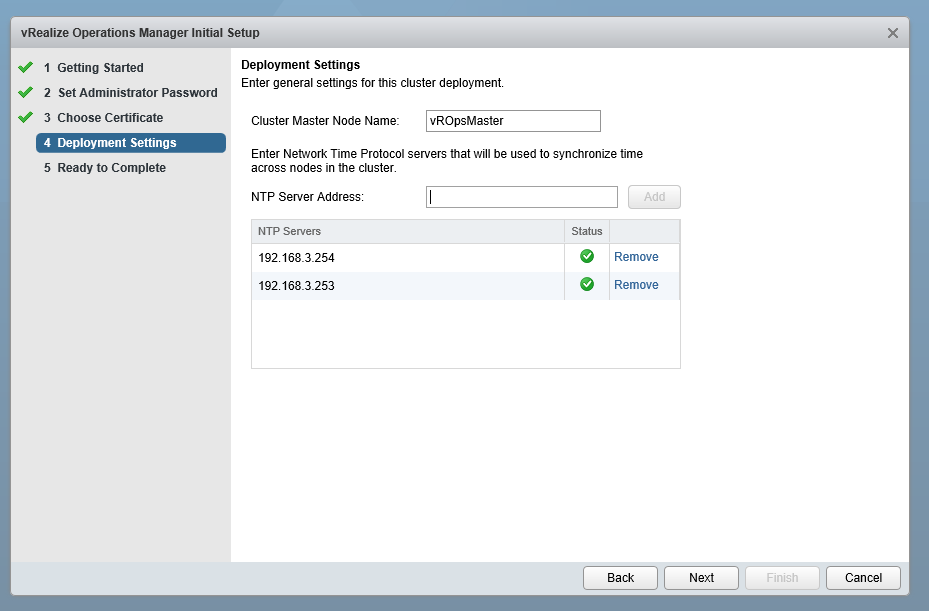Select the 192.168.3.253 row text
This screenshot has height=611, width=929.
[296, 286]
